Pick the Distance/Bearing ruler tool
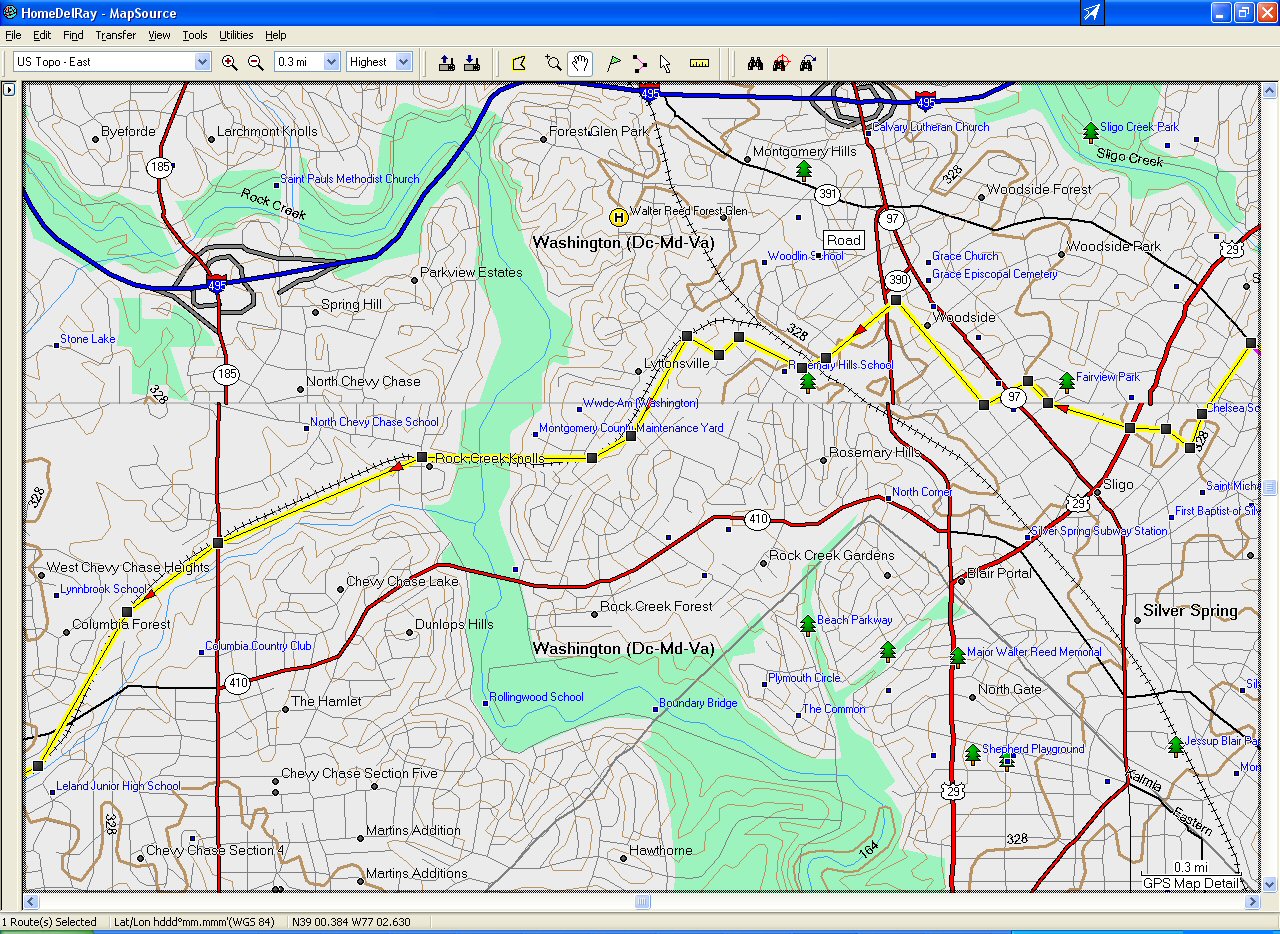Viewport: 1280px width, 934px height. click(699, 62)
